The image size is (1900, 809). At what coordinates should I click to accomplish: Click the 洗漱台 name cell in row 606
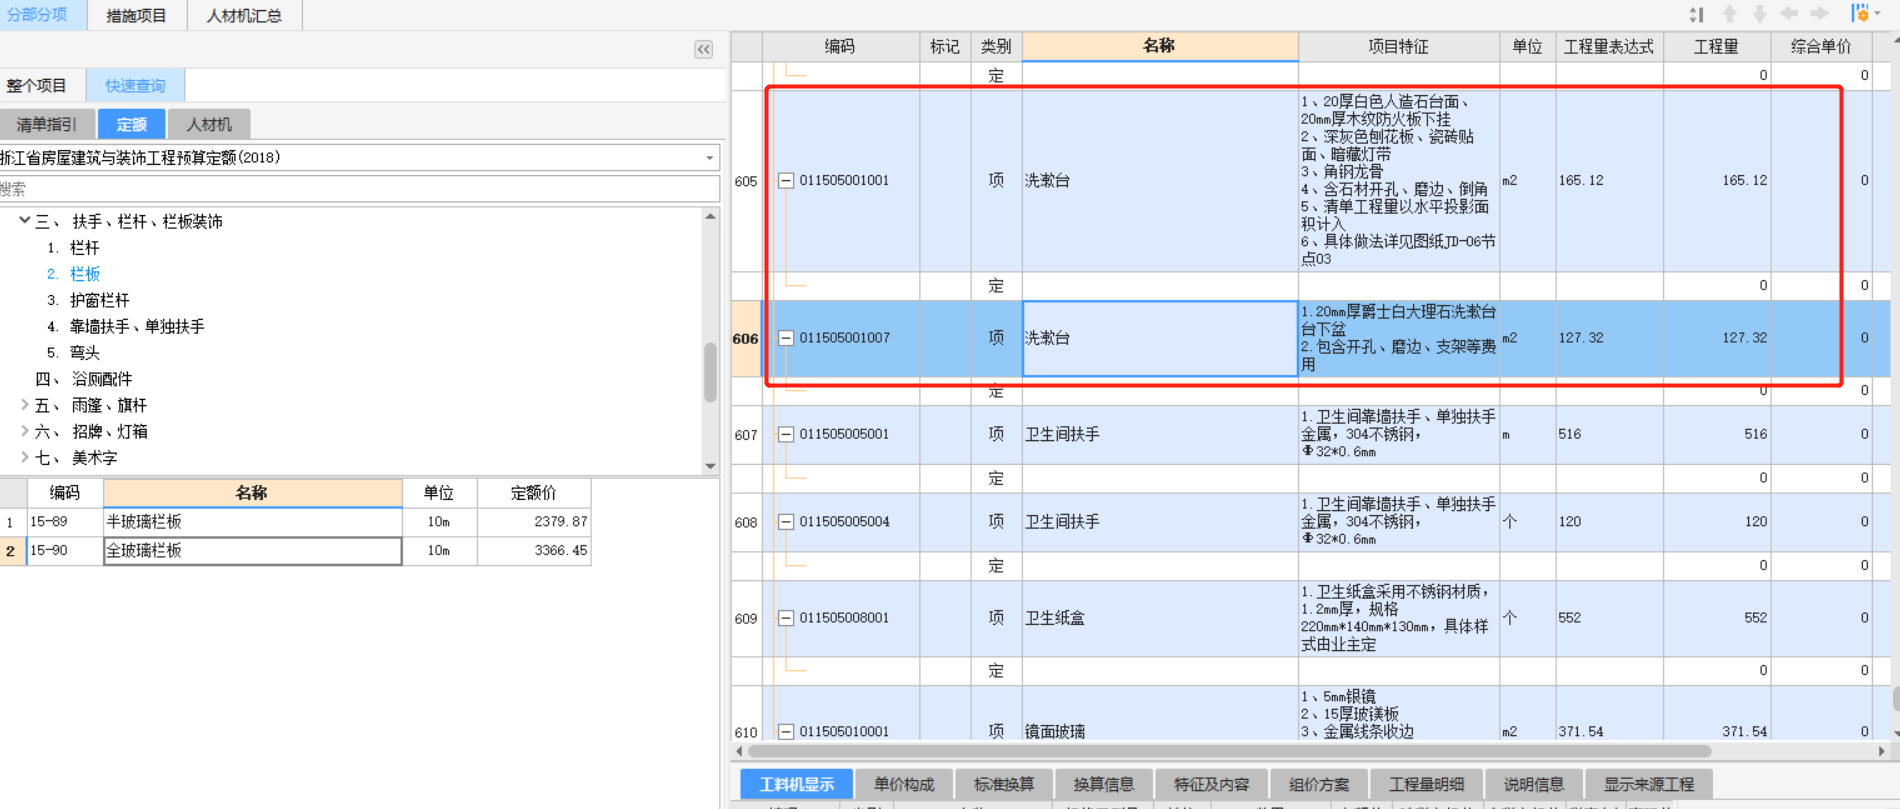1160,338
